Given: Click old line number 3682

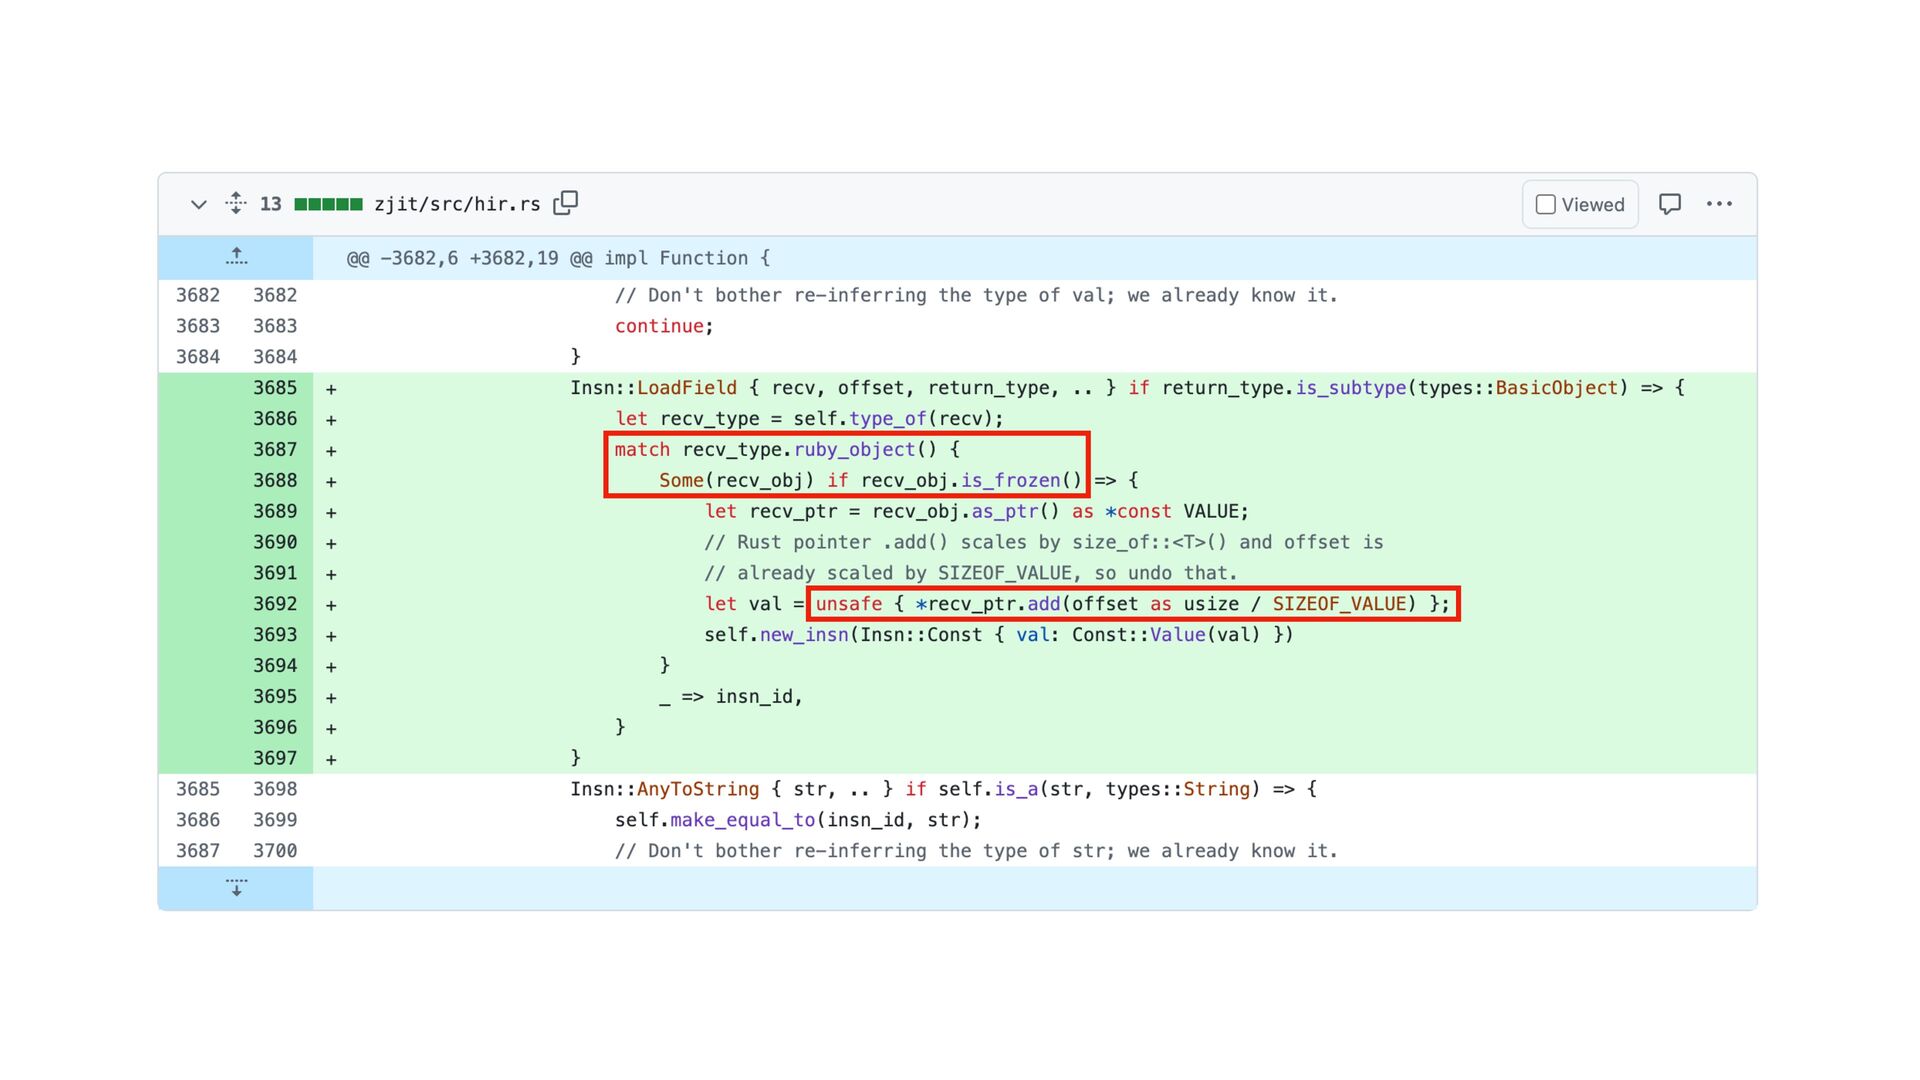Looking at the screenshot, I should tap(197, 295).
